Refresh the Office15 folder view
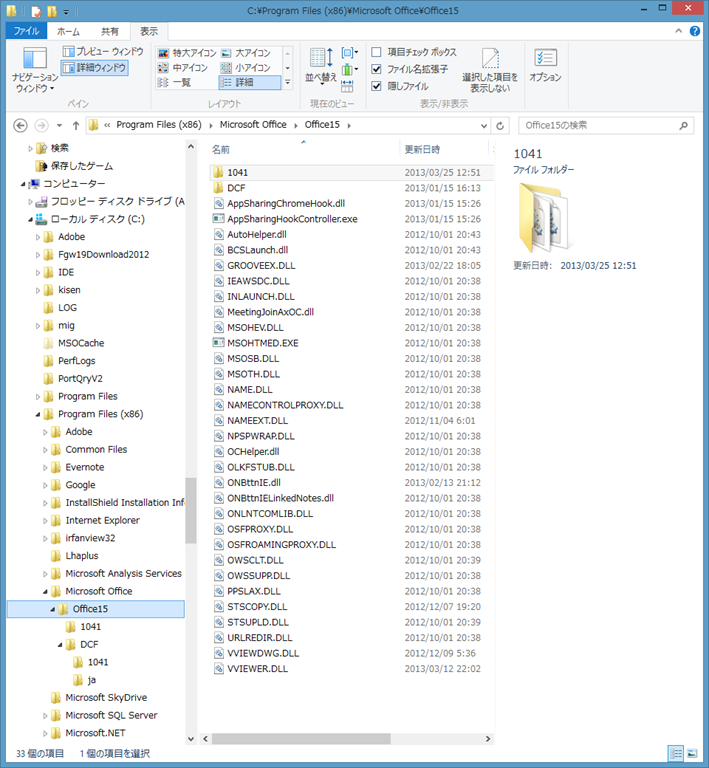 (500, 126)
